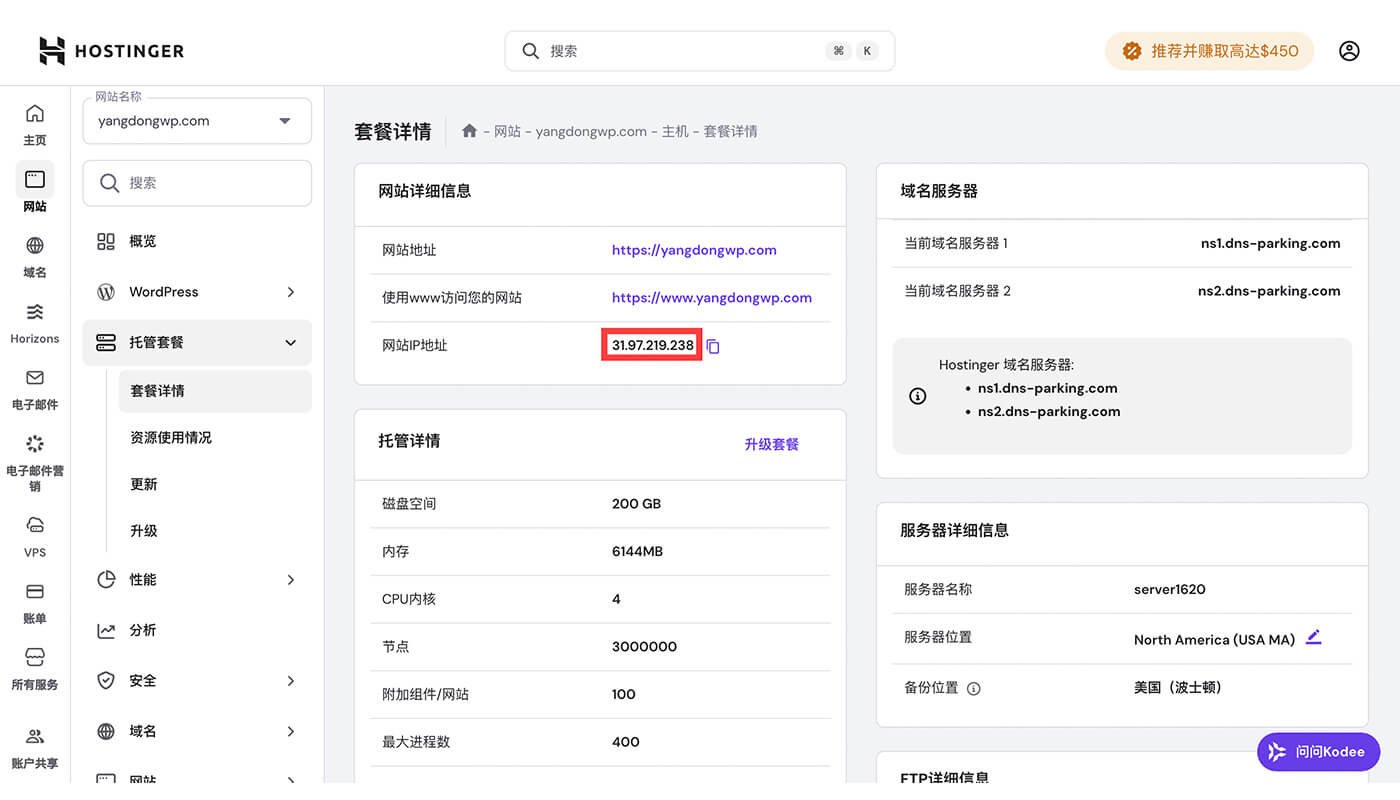Collapse the 托管套餐 section

[197, 342]
